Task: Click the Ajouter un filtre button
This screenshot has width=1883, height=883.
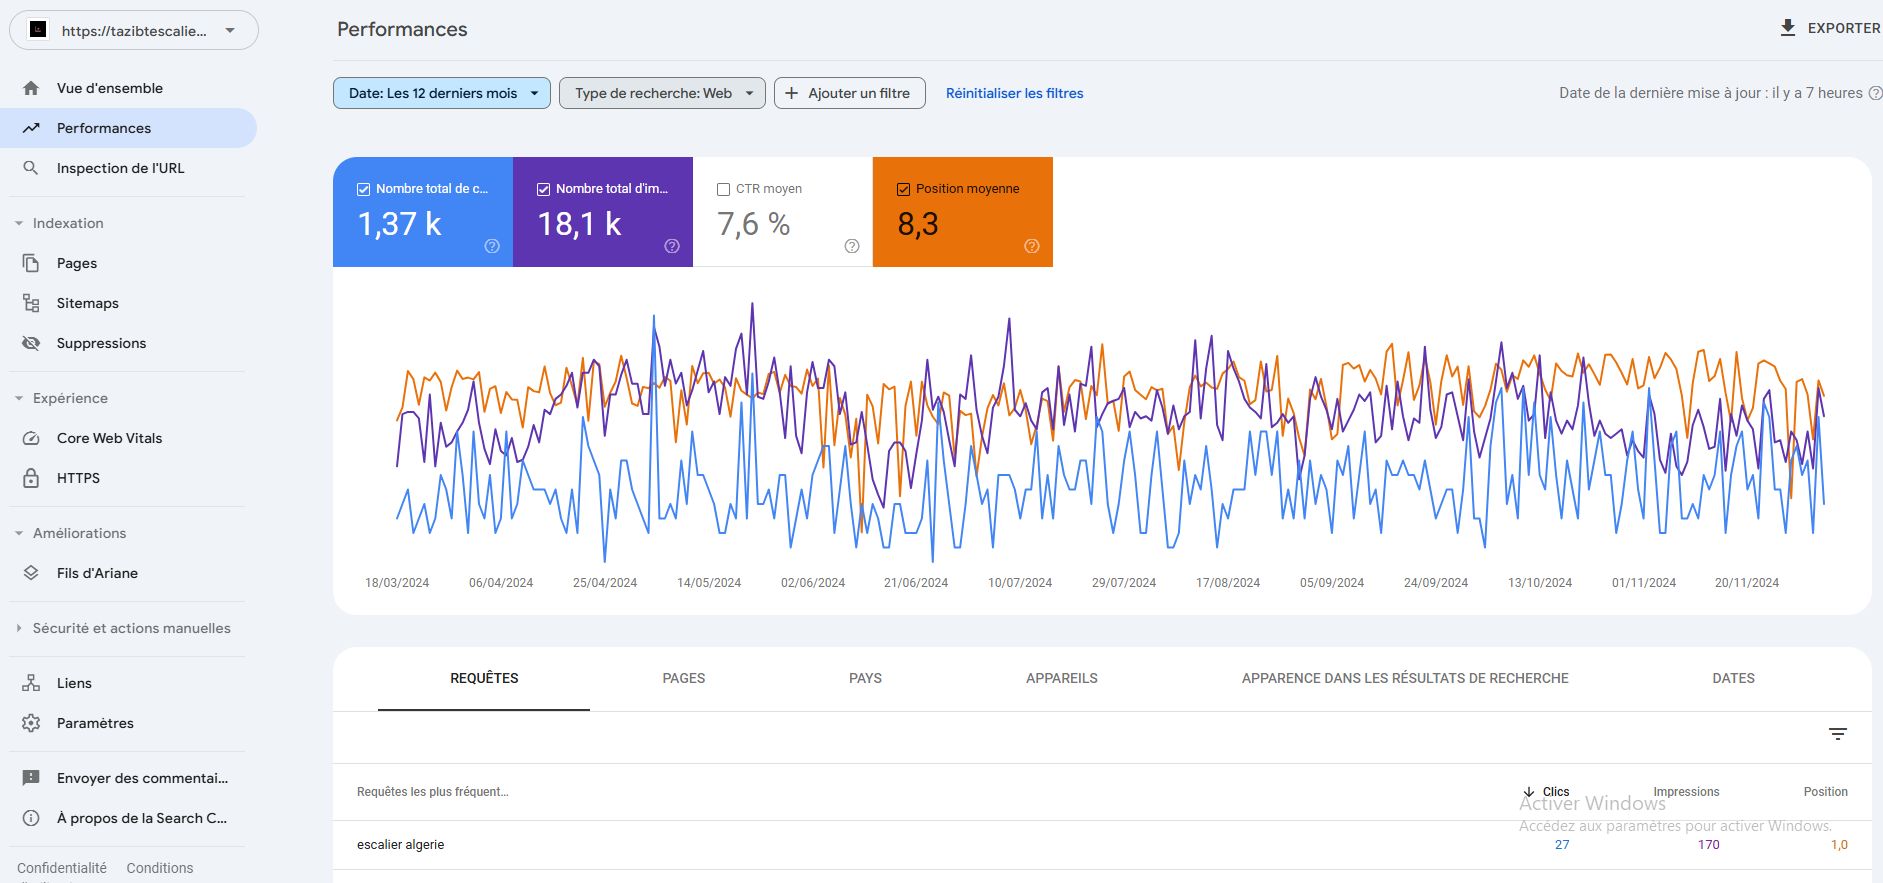Action: coord(849,93)
